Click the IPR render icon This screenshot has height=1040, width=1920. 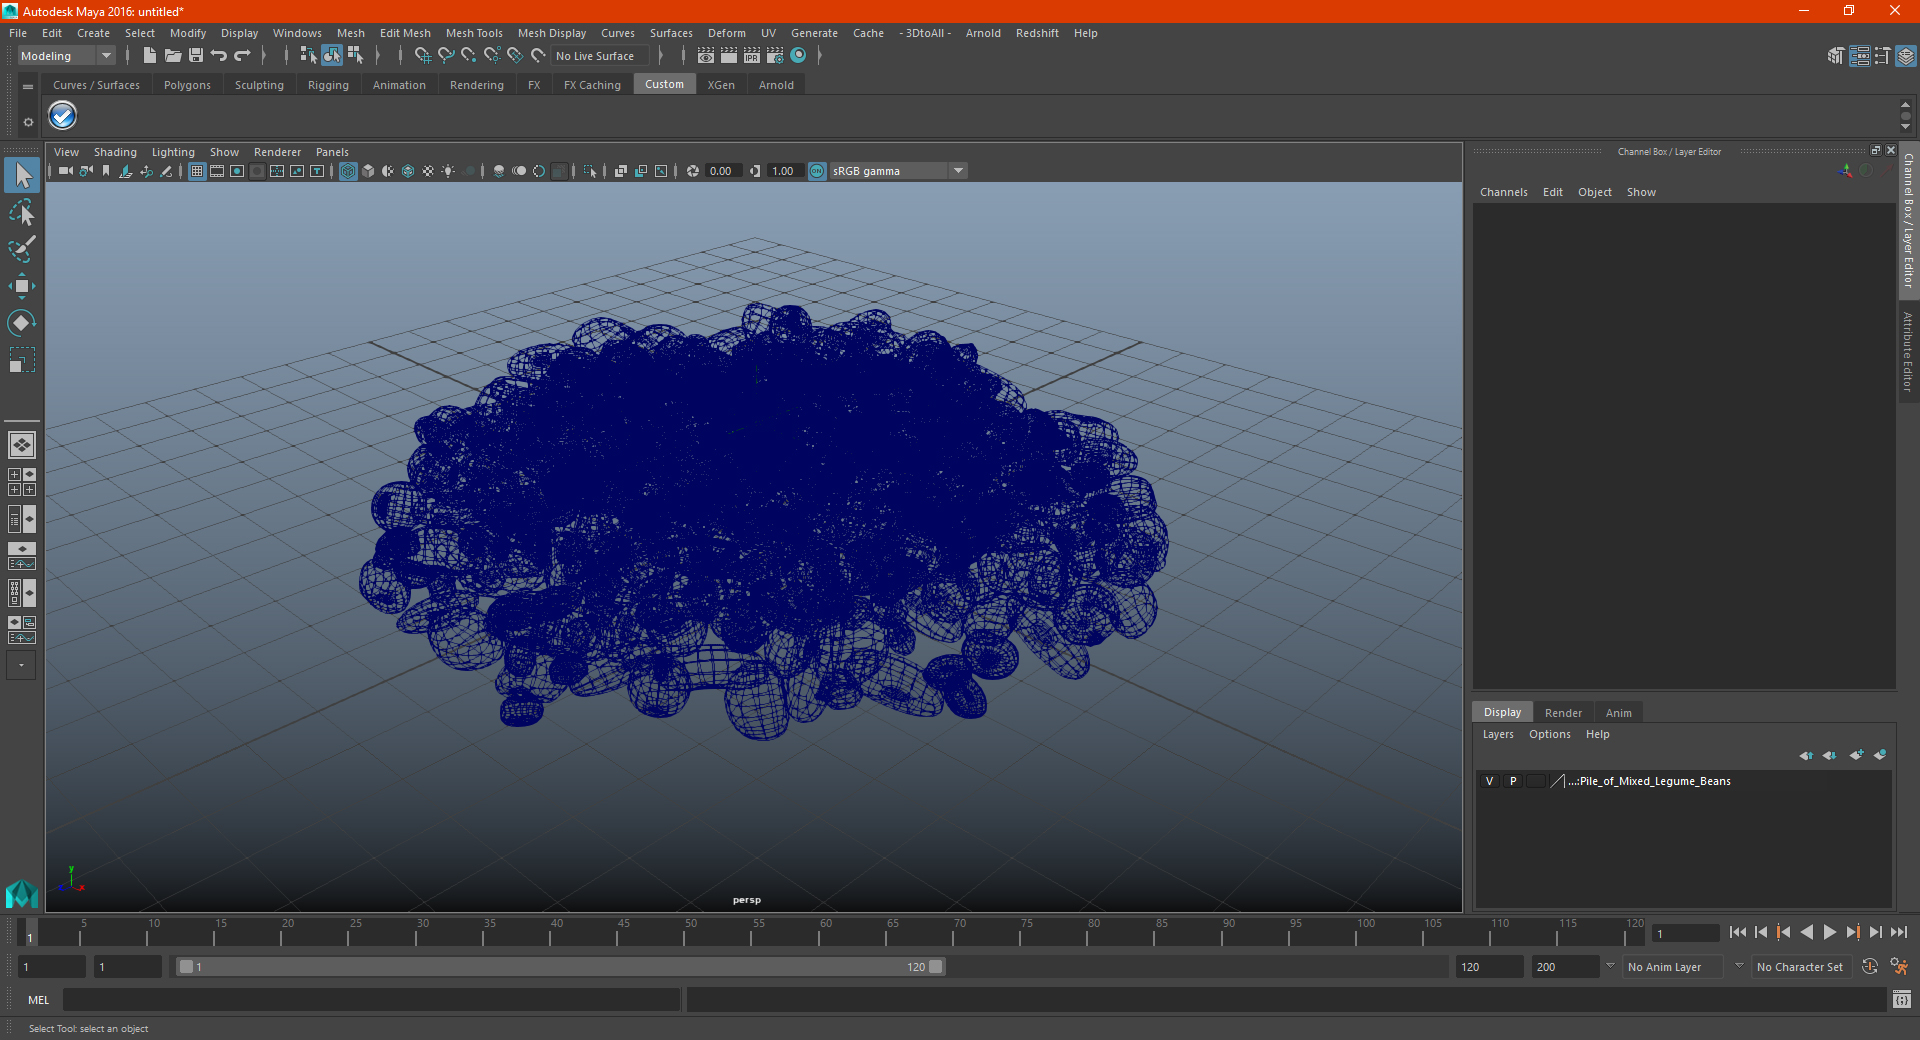tap(752, 56)
